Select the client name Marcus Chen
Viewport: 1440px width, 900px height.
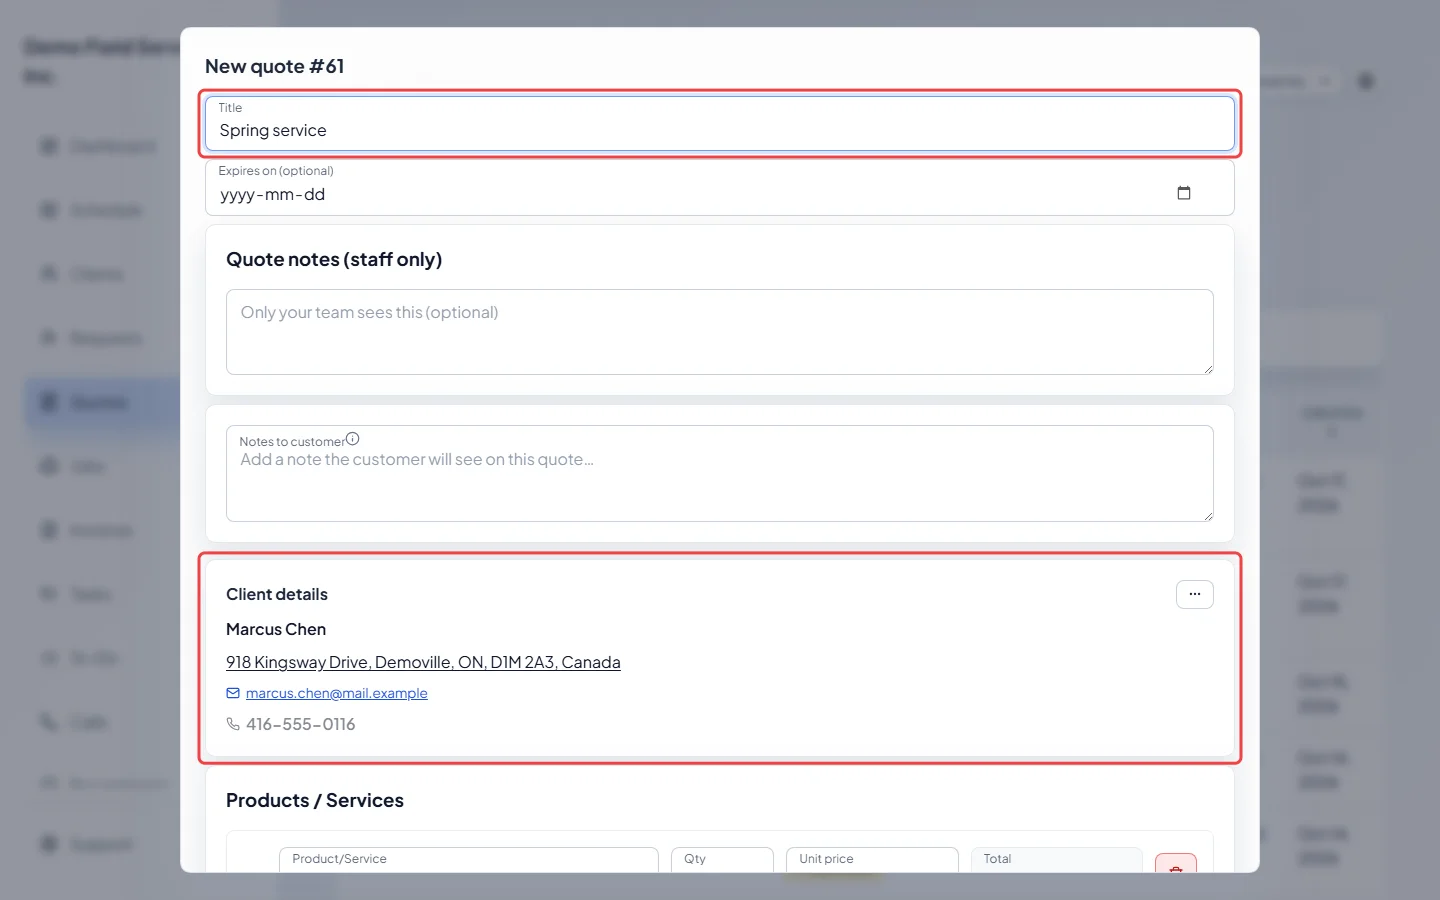point(276,629)
